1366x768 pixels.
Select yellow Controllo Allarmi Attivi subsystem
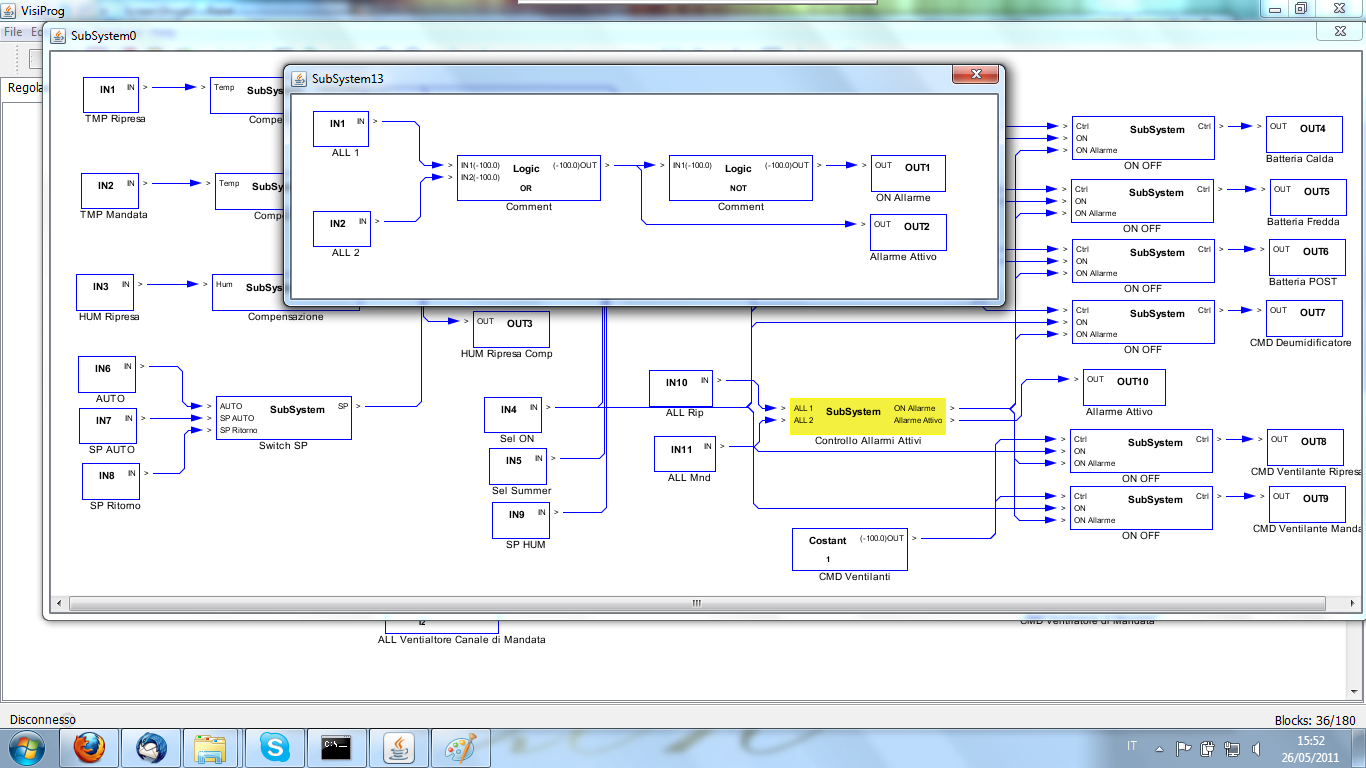(867, 415)
